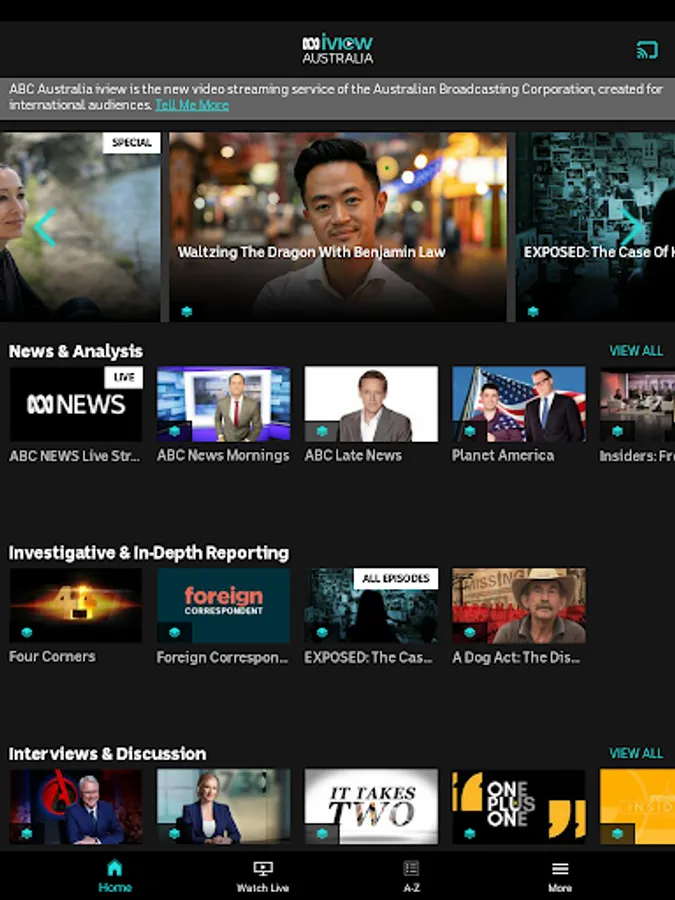This screenshot has height=900, width=675.
Task: Tap cube icon on One Plus One
Action: [x=470, y=833]
